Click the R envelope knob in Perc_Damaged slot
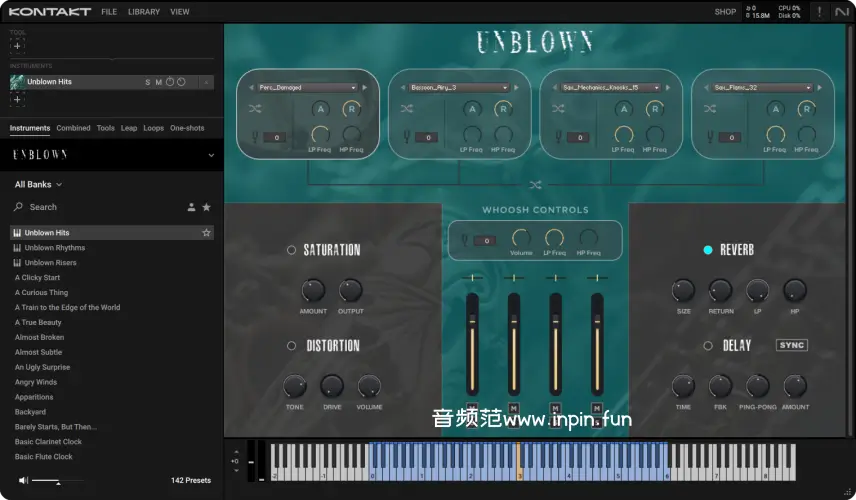The image size is (856, 500). tap(352, 109)
